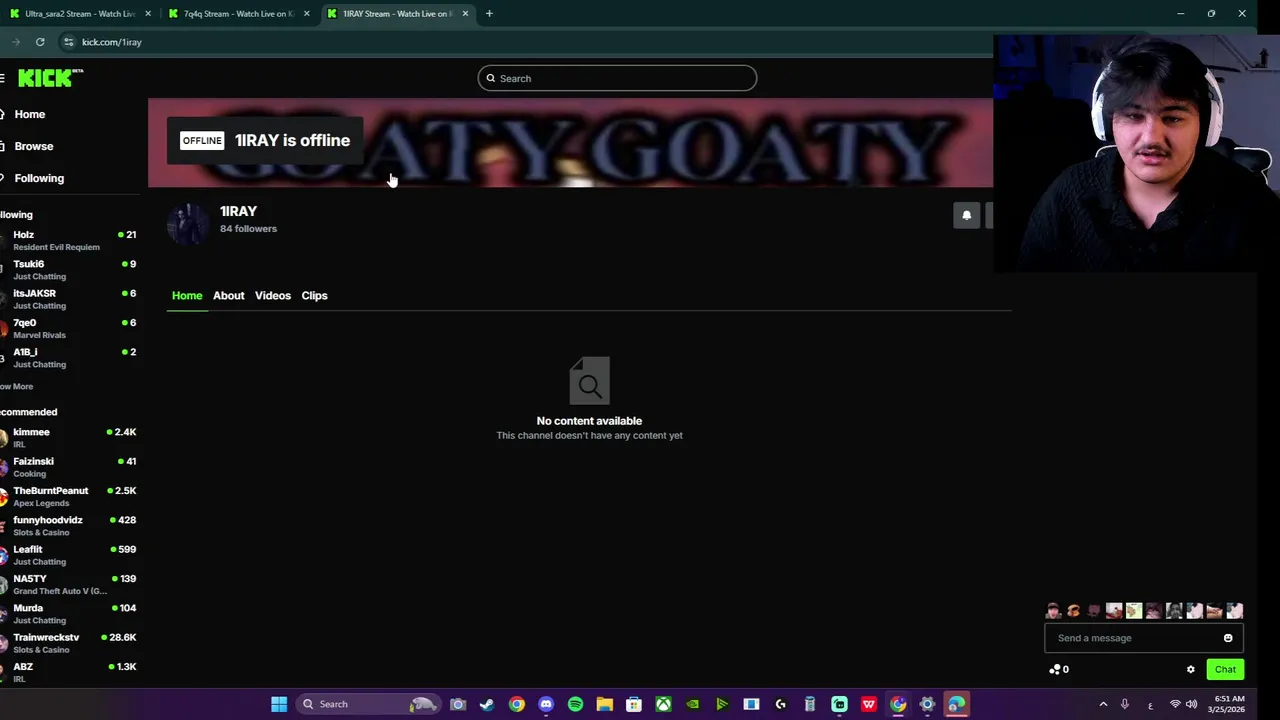Open NVIDIA app from the taskbar
Viewport: 1280px width, 720px height.
692,704
